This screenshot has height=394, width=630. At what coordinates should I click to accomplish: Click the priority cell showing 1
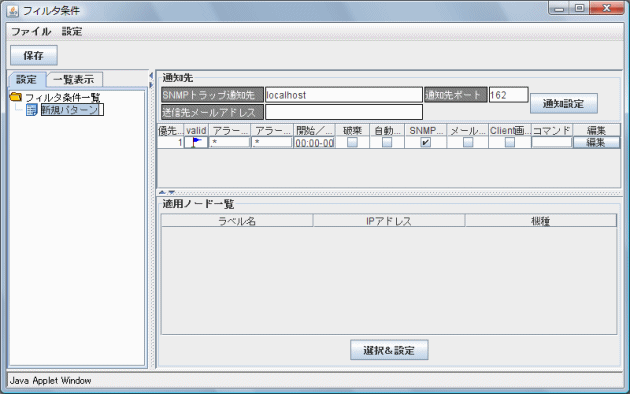171,142
